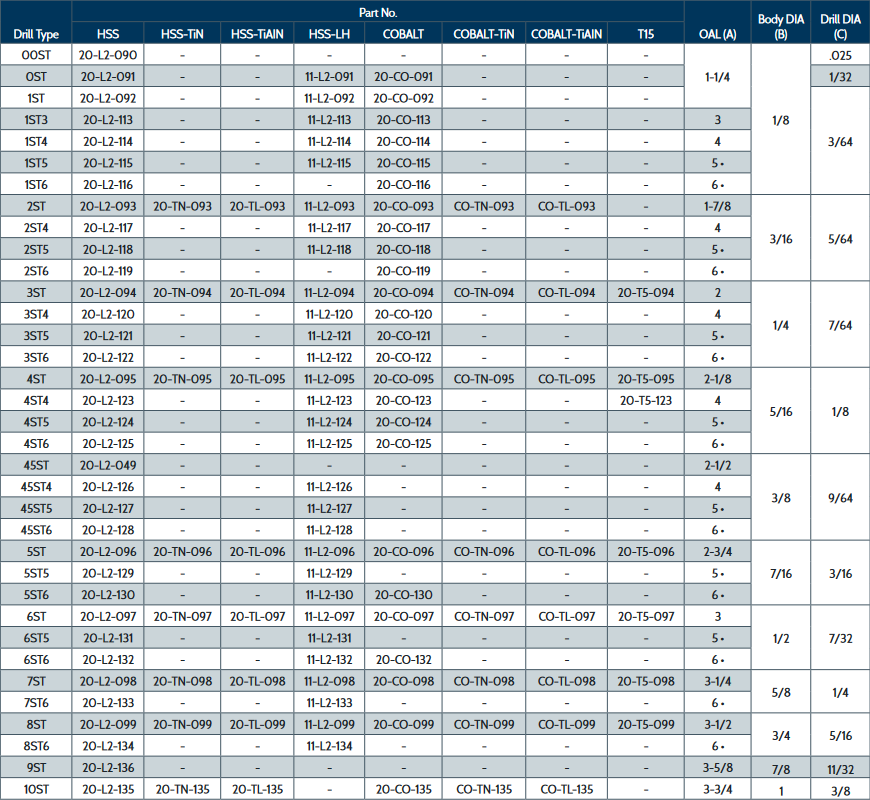Select the Drill DIA (C) header
This screenshot has height=800, width=870.
841,25
